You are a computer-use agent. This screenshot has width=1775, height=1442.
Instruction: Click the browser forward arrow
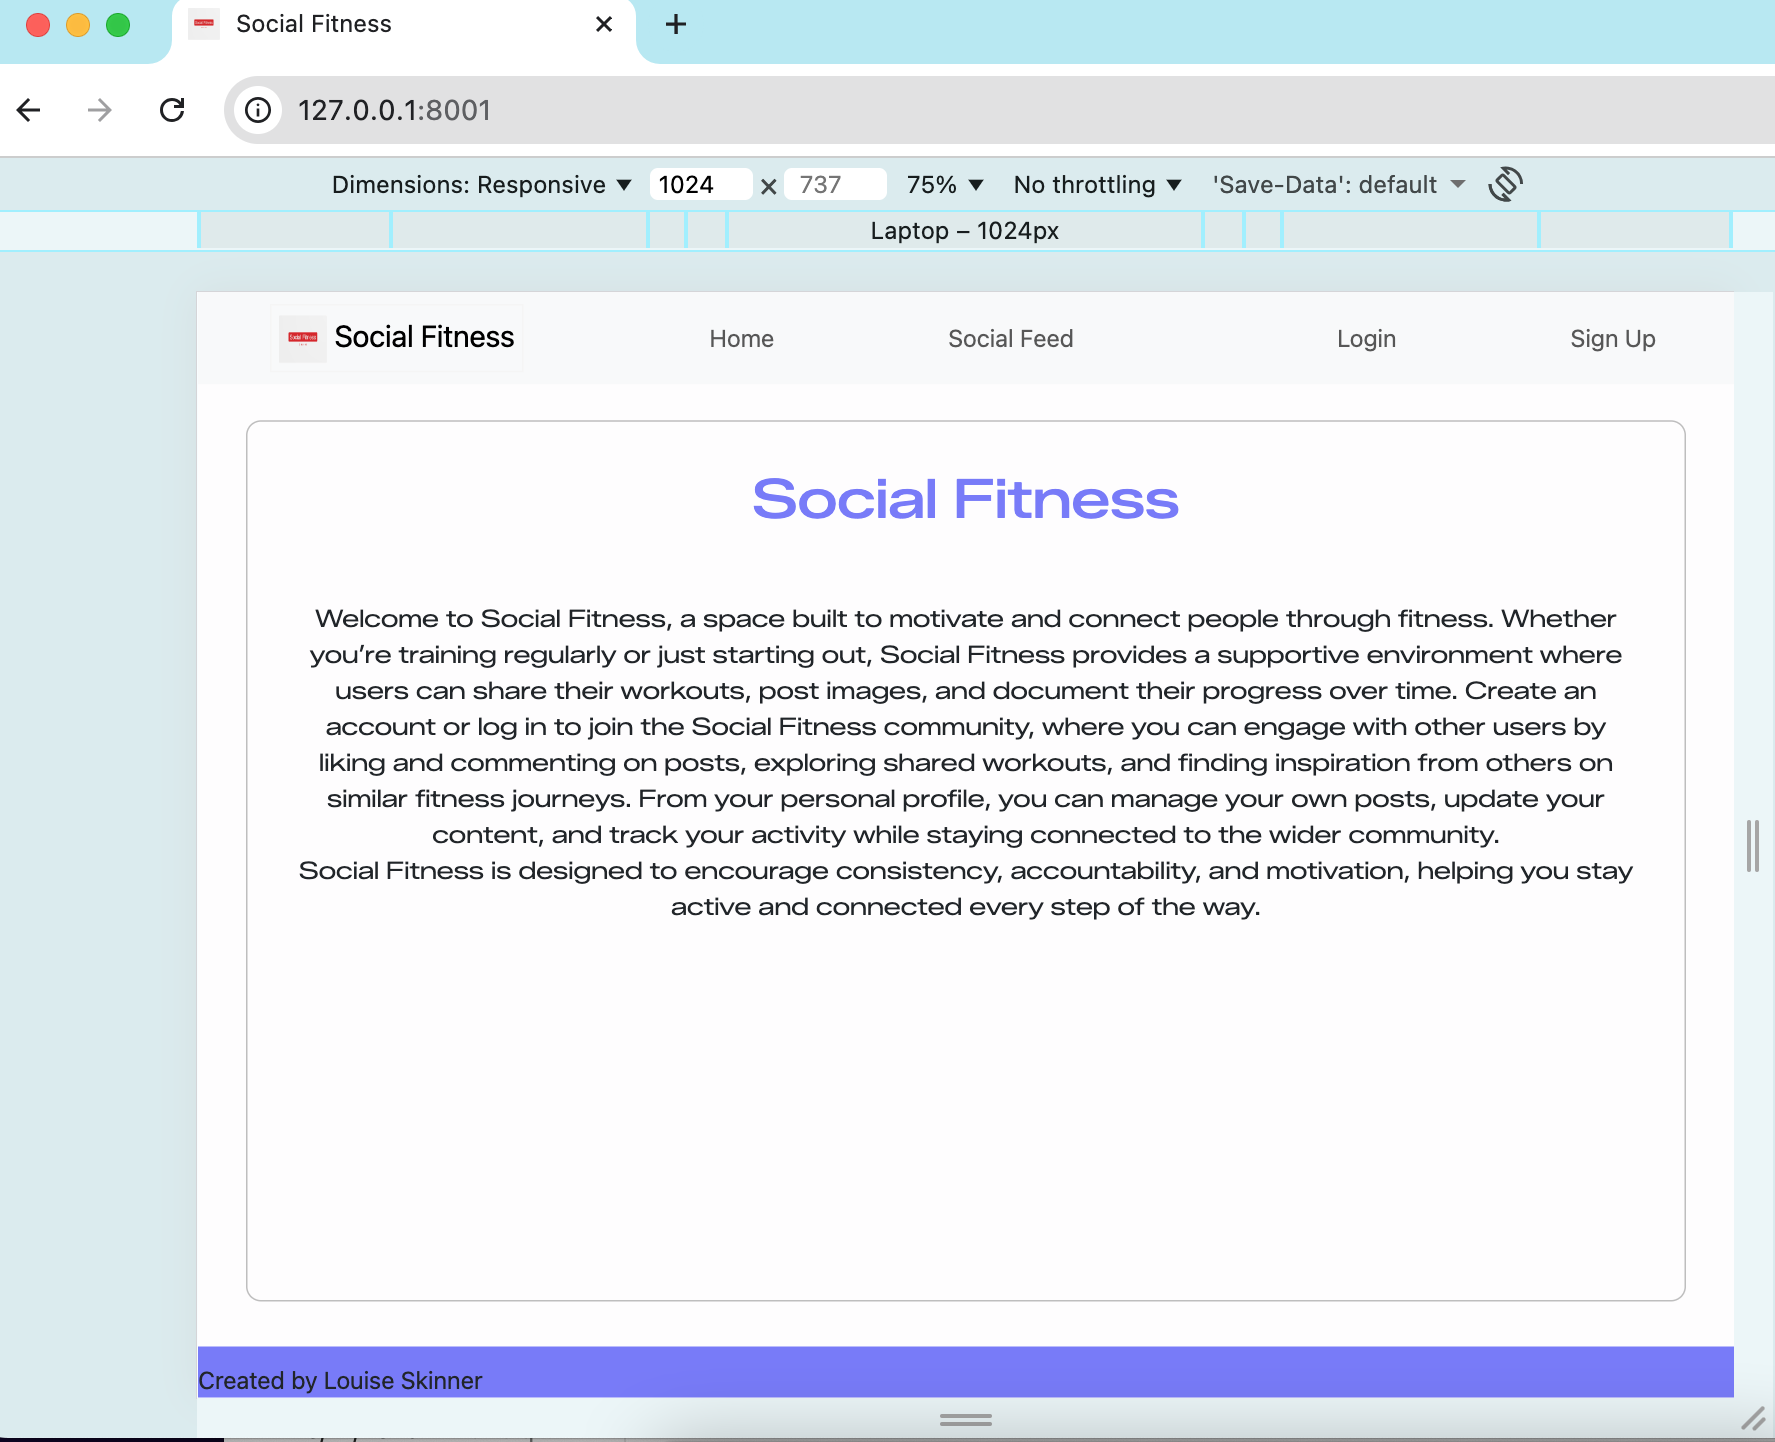(99, 110)
